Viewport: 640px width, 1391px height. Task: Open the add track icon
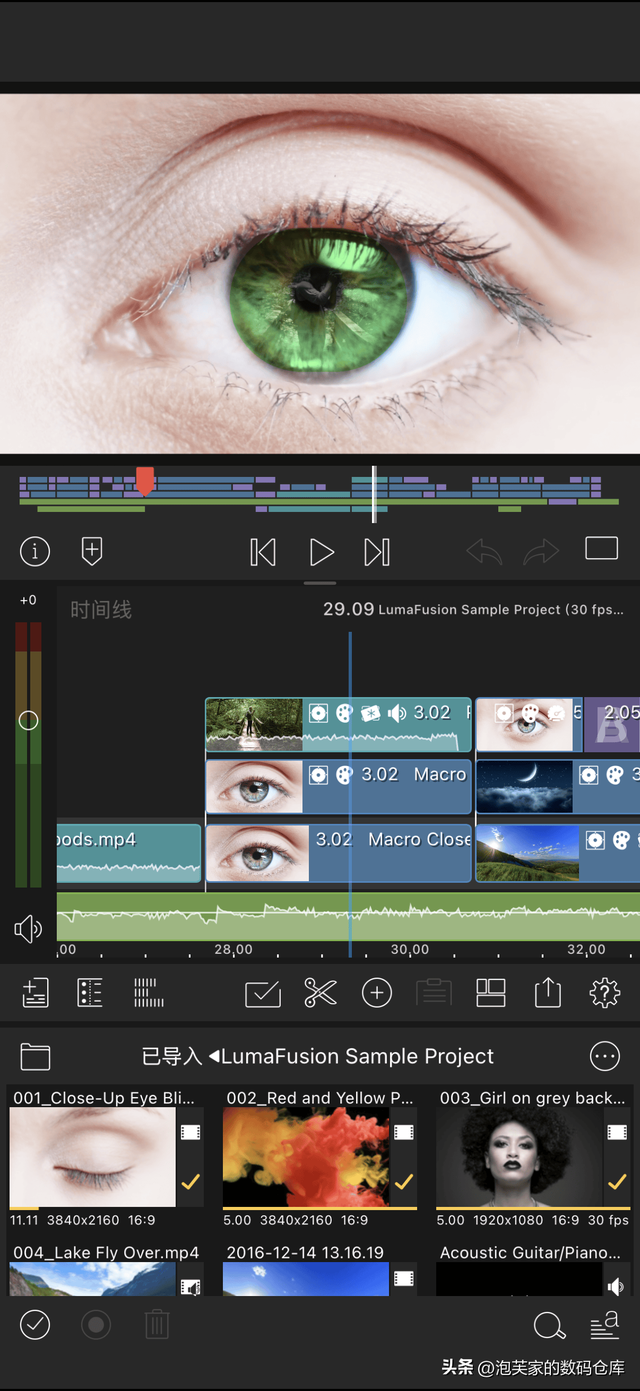[35, 993]
